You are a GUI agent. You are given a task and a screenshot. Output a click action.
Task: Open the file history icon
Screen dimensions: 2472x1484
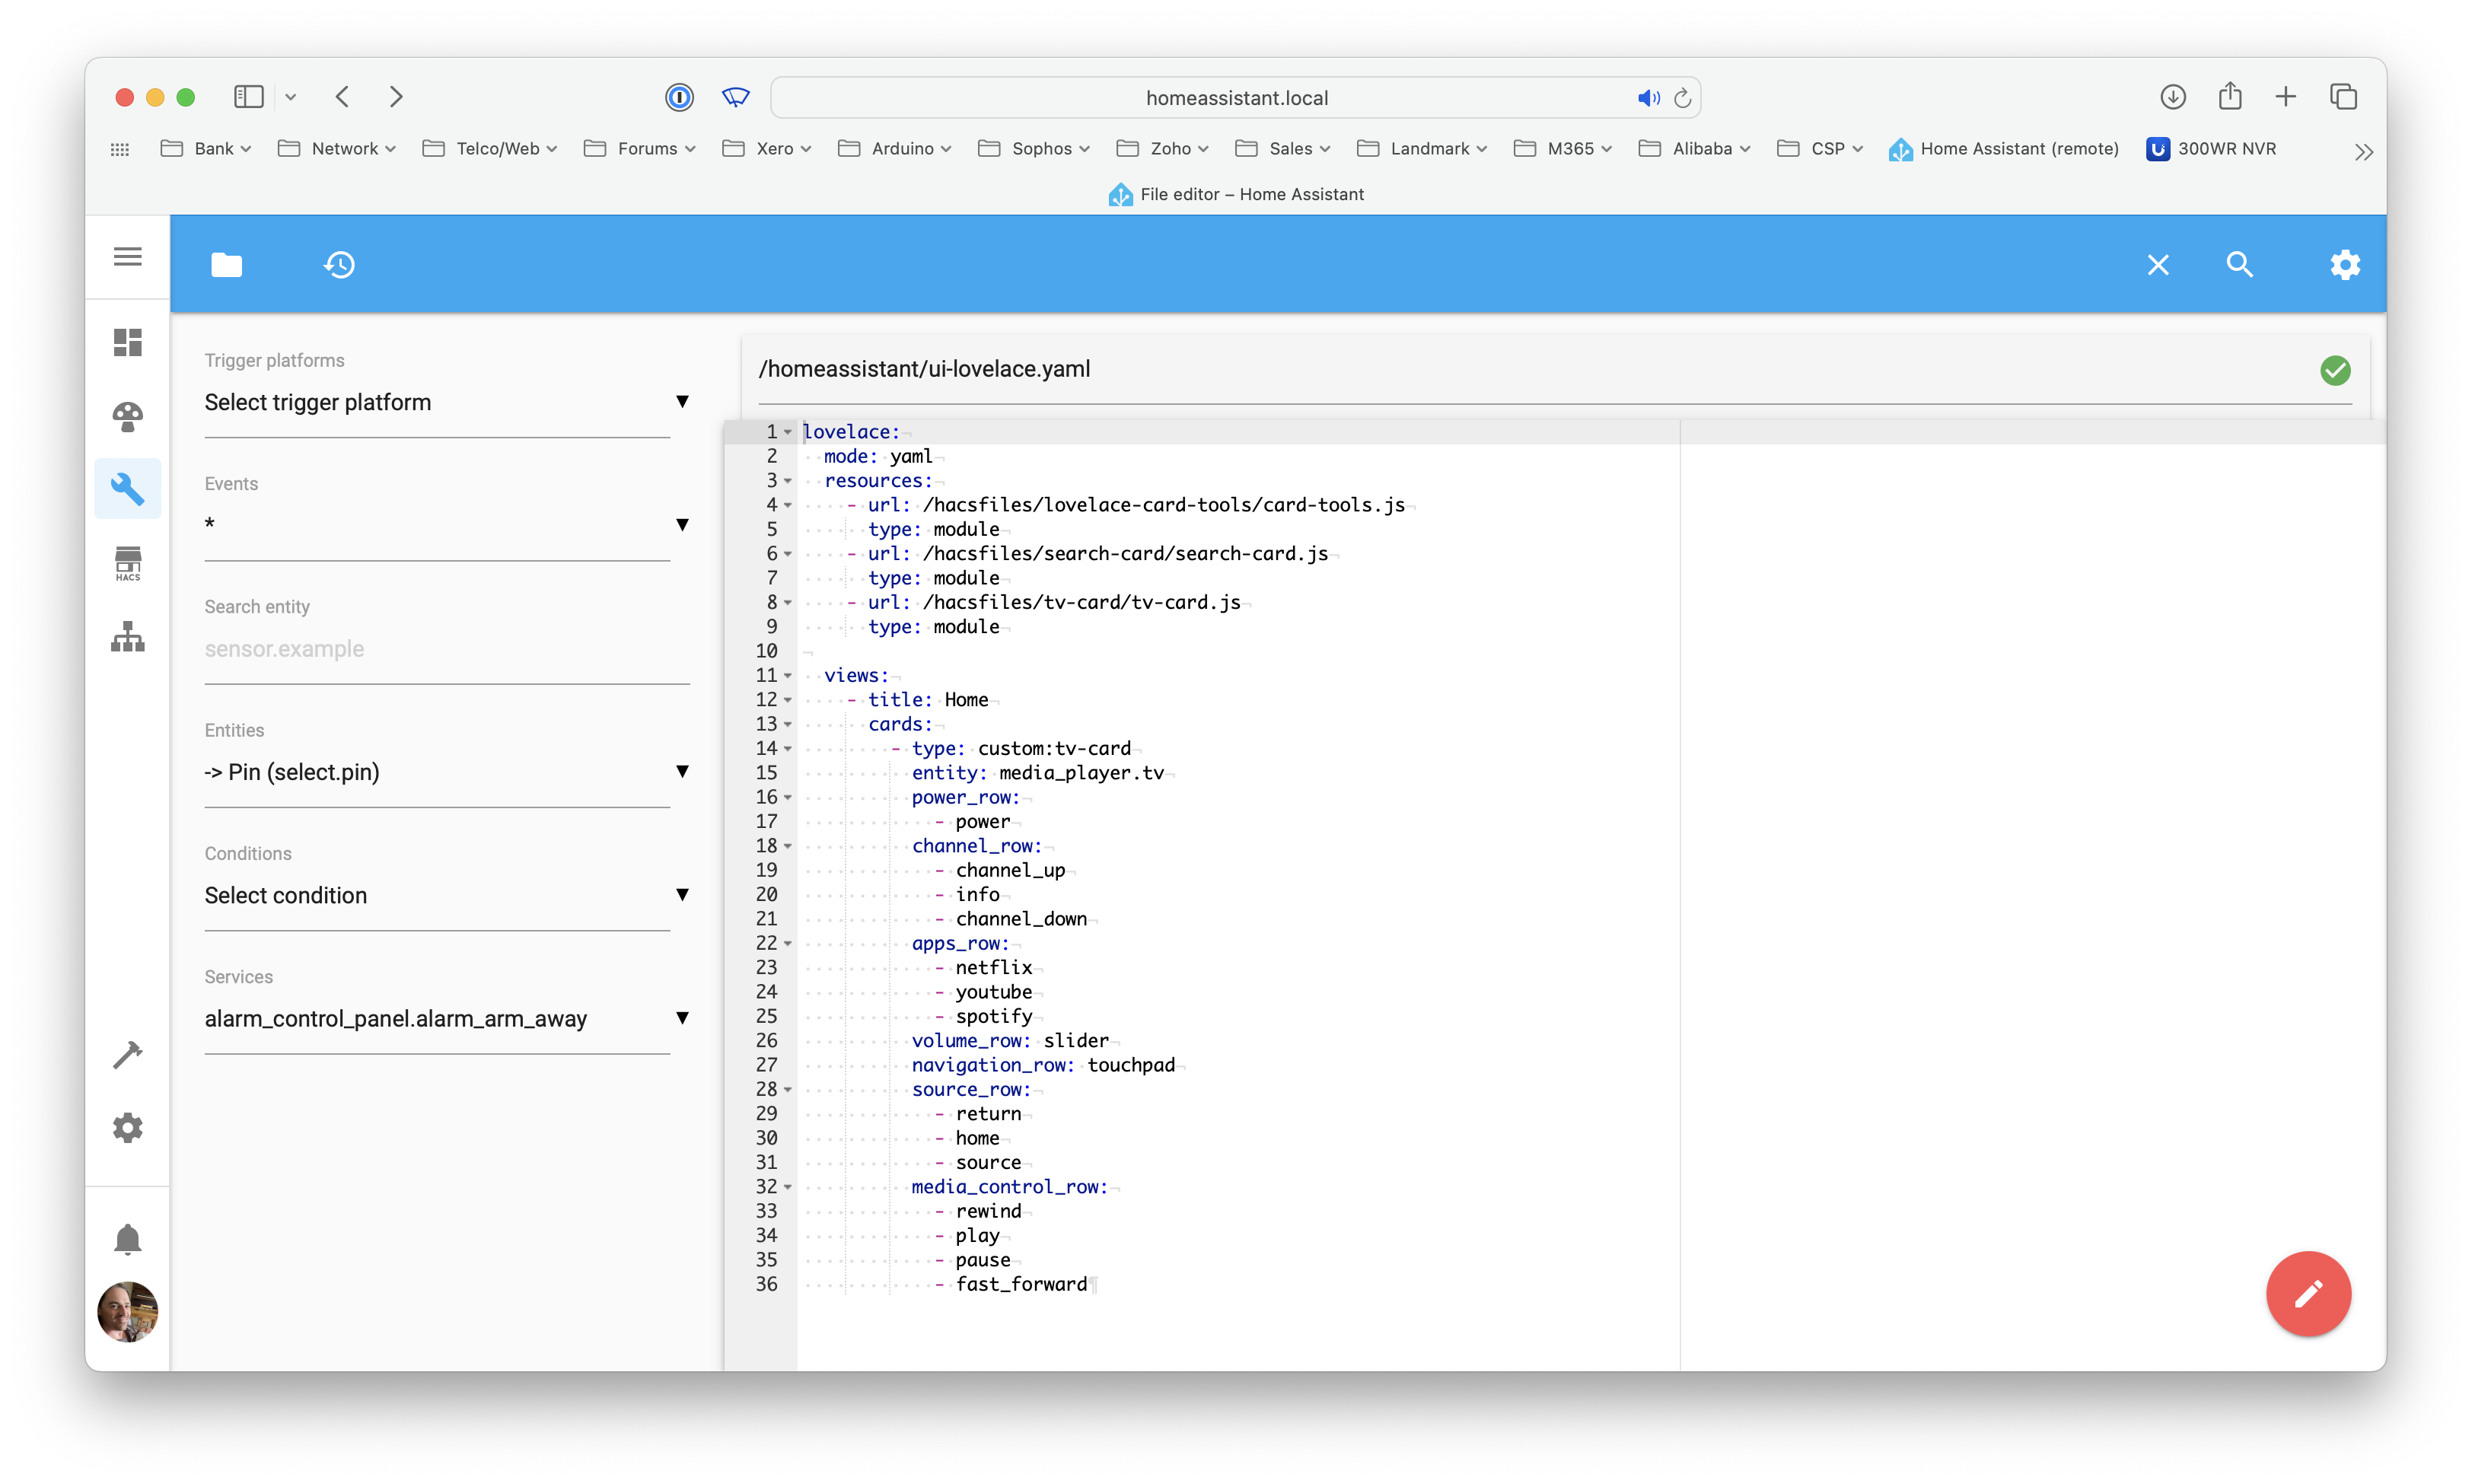(x=340, y=265)
